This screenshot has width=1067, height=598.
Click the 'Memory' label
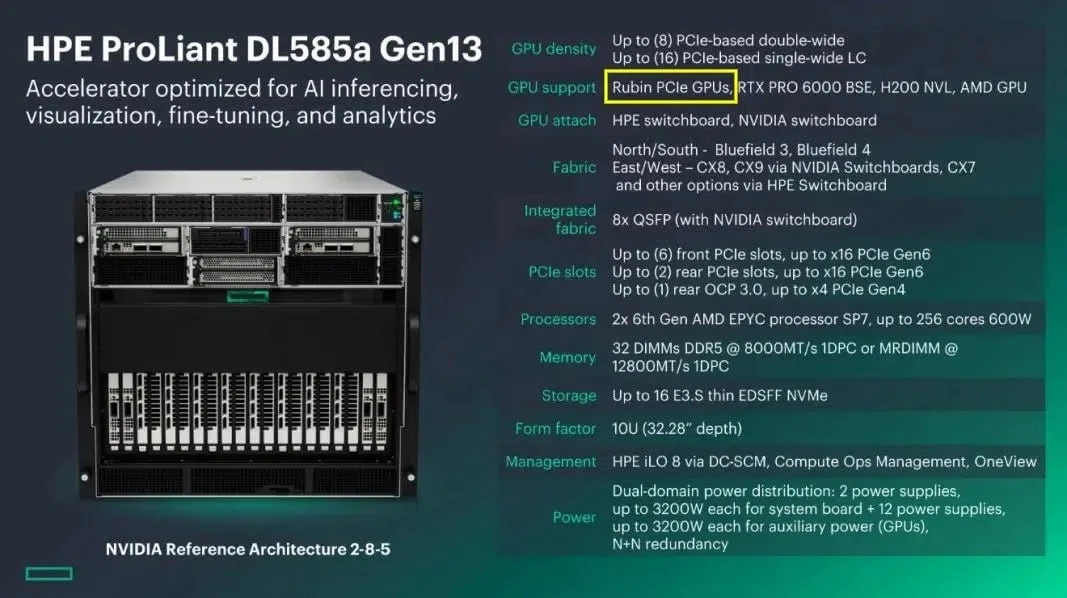point(567,357)
